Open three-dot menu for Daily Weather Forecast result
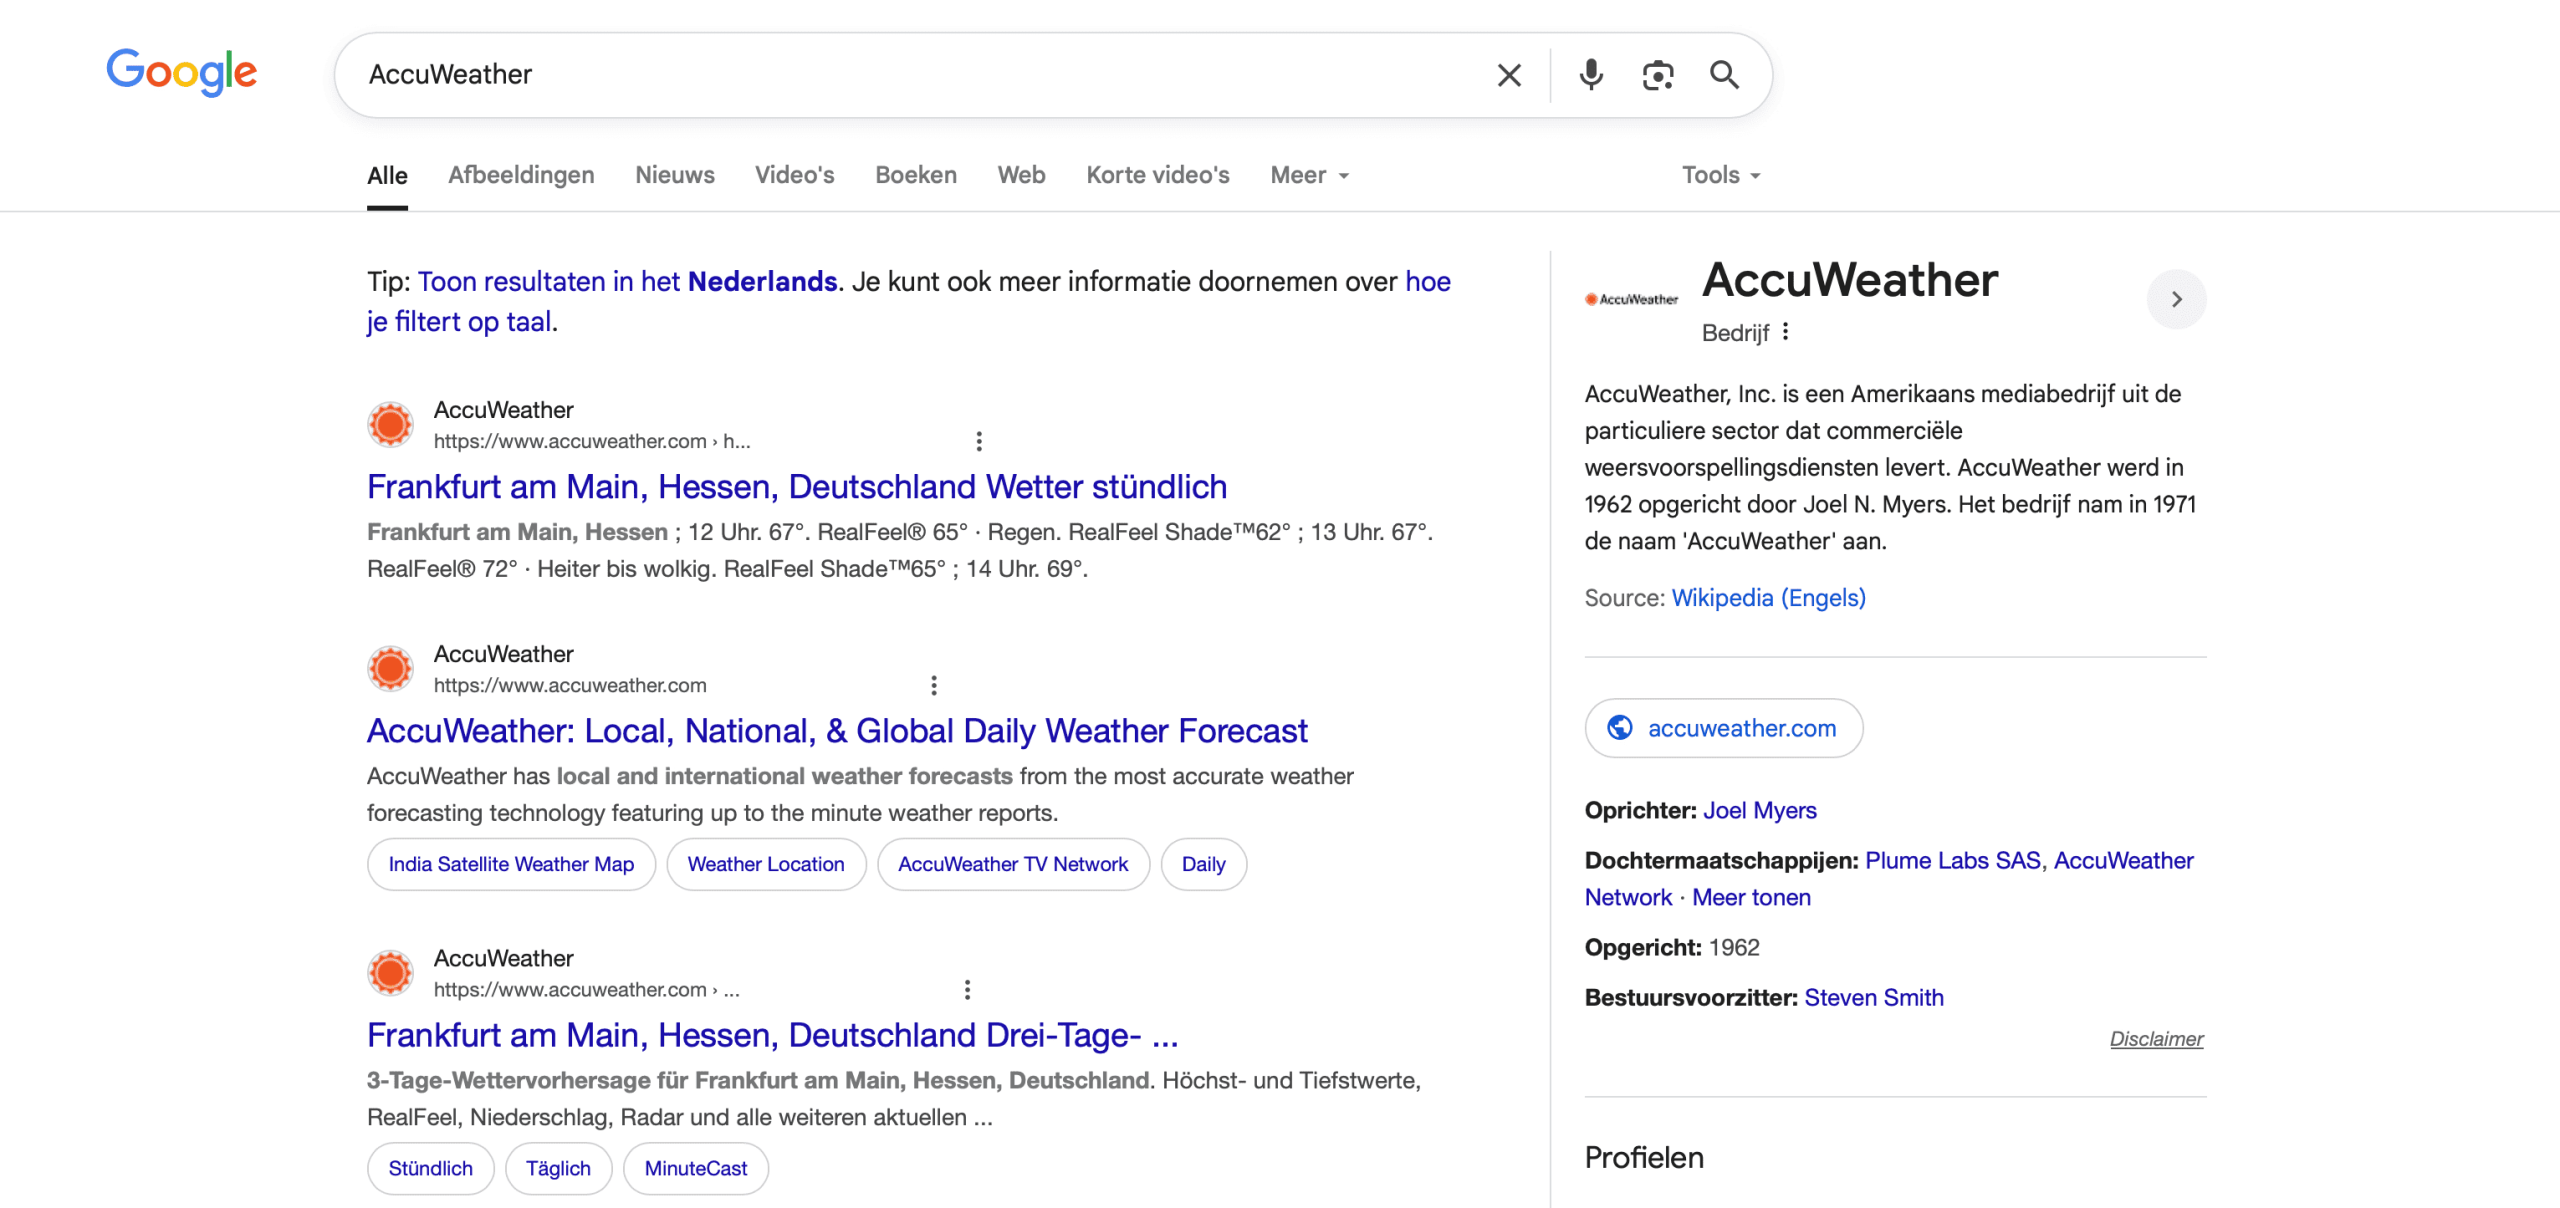Viewport: 2560px width, 1208px height. coord(934,685)
